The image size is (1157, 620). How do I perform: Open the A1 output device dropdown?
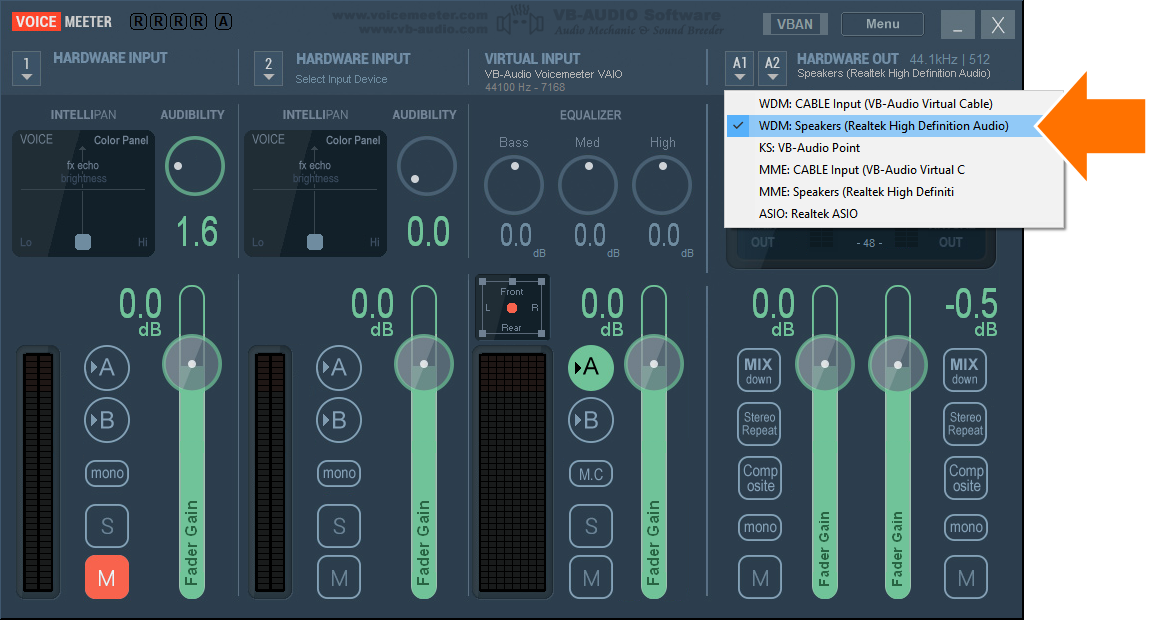739,68
